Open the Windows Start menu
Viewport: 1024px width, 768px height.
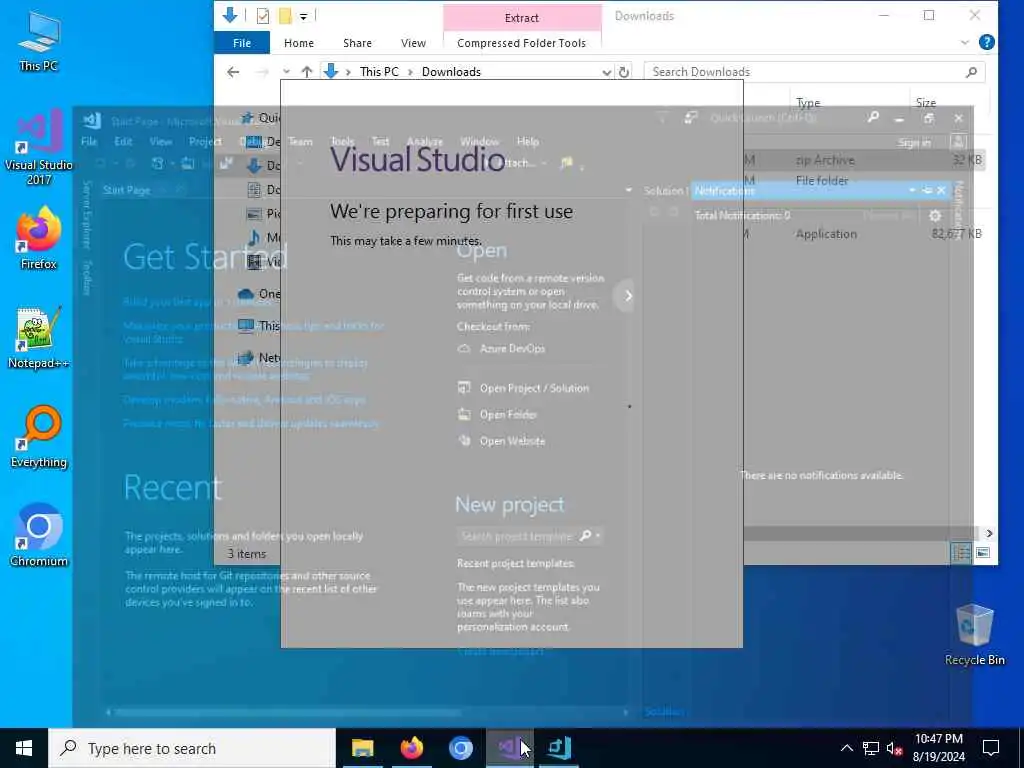pyautogui.click(x=24, y=748)
